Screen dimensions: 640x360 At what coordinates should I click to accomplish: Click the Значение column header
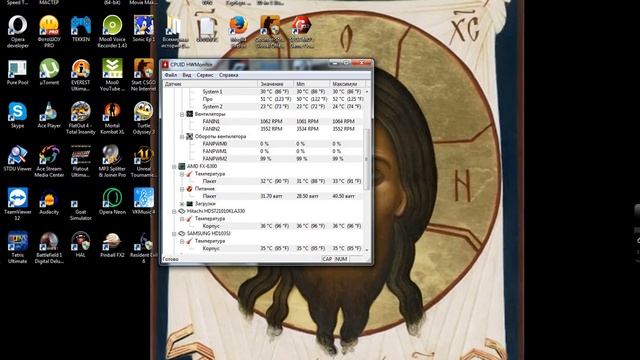(276, 84)
